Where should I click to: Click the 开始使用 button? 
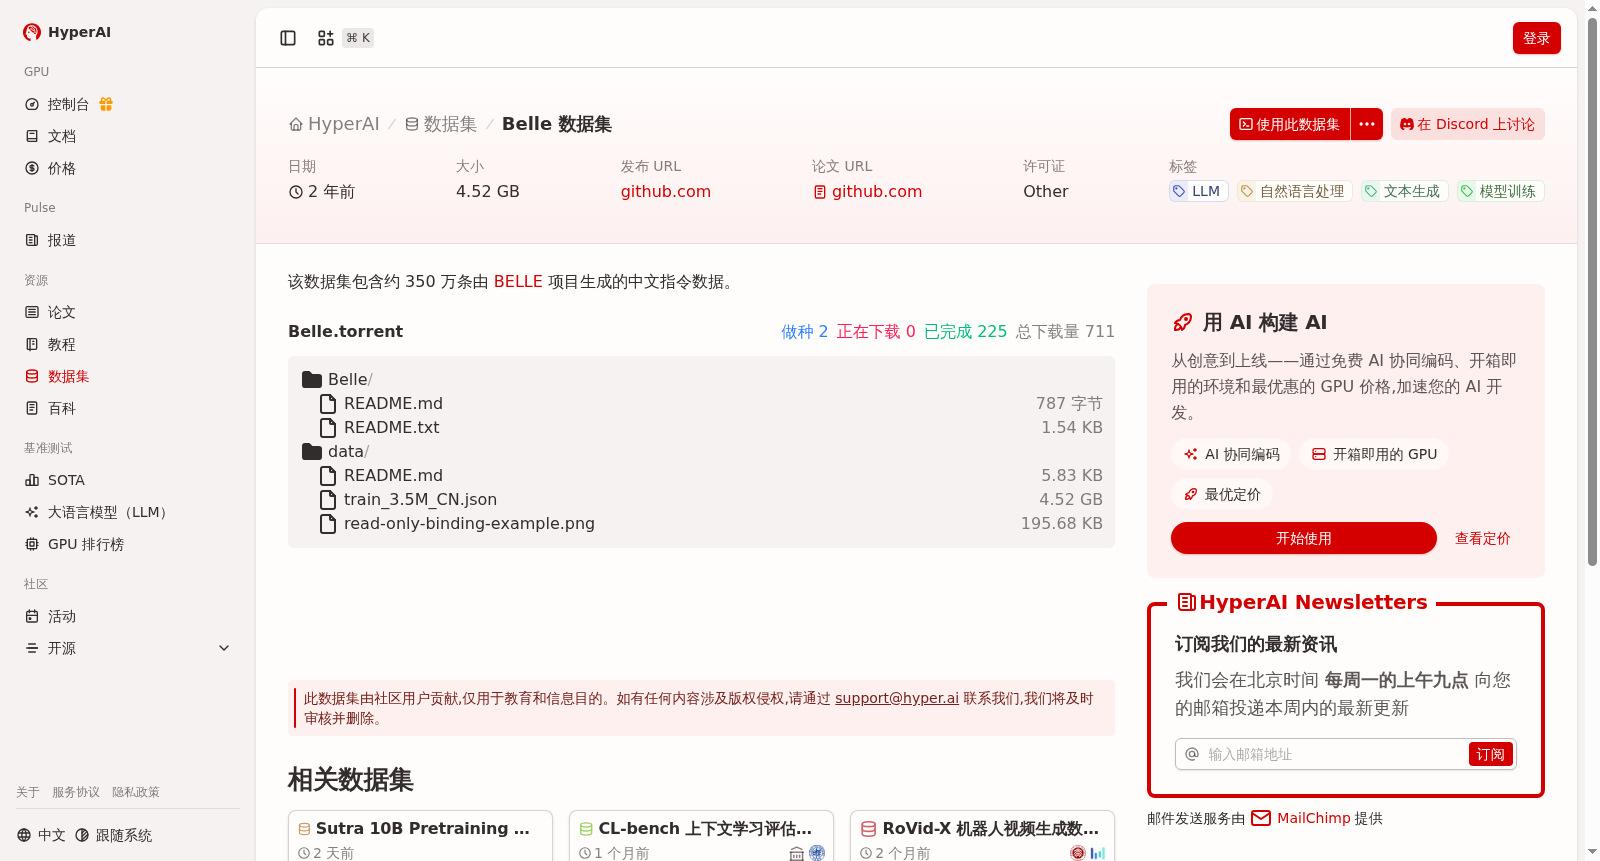click(x=1304, y=538)
